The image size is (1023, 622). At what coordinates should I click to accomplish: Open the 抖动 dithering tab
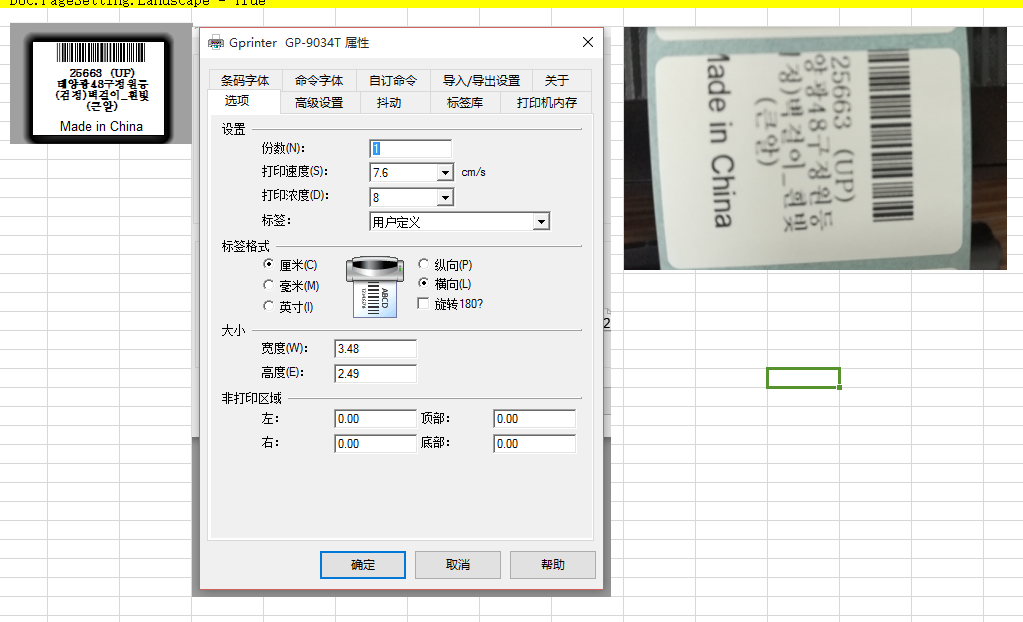pos(389,102)
